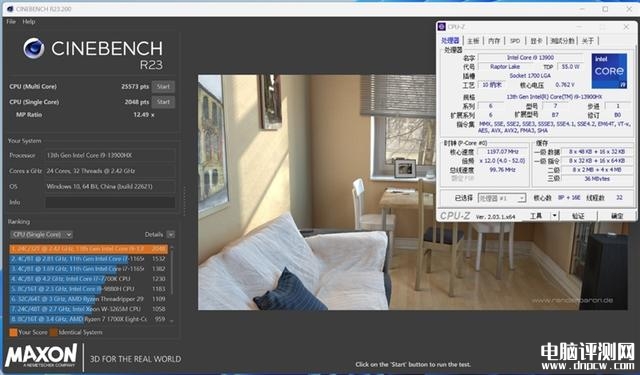This screenshot has height=375, width=640.
Task: Select ranking row 2 with score 1532
Action: (x=89, y=259)
